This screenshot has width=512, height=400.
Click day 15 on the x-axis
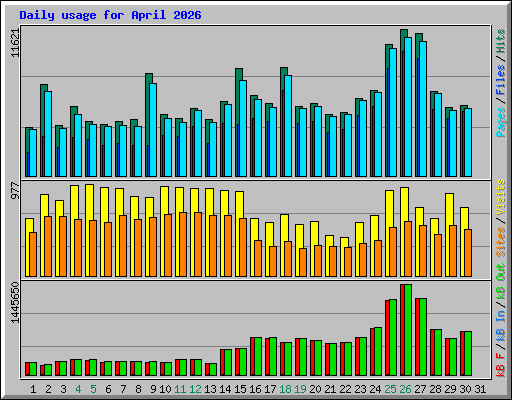coord(240,389)
